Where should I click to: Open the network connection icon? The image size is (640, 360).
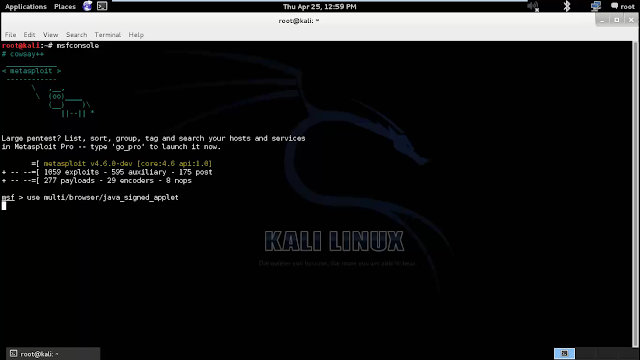coord(596,6)
